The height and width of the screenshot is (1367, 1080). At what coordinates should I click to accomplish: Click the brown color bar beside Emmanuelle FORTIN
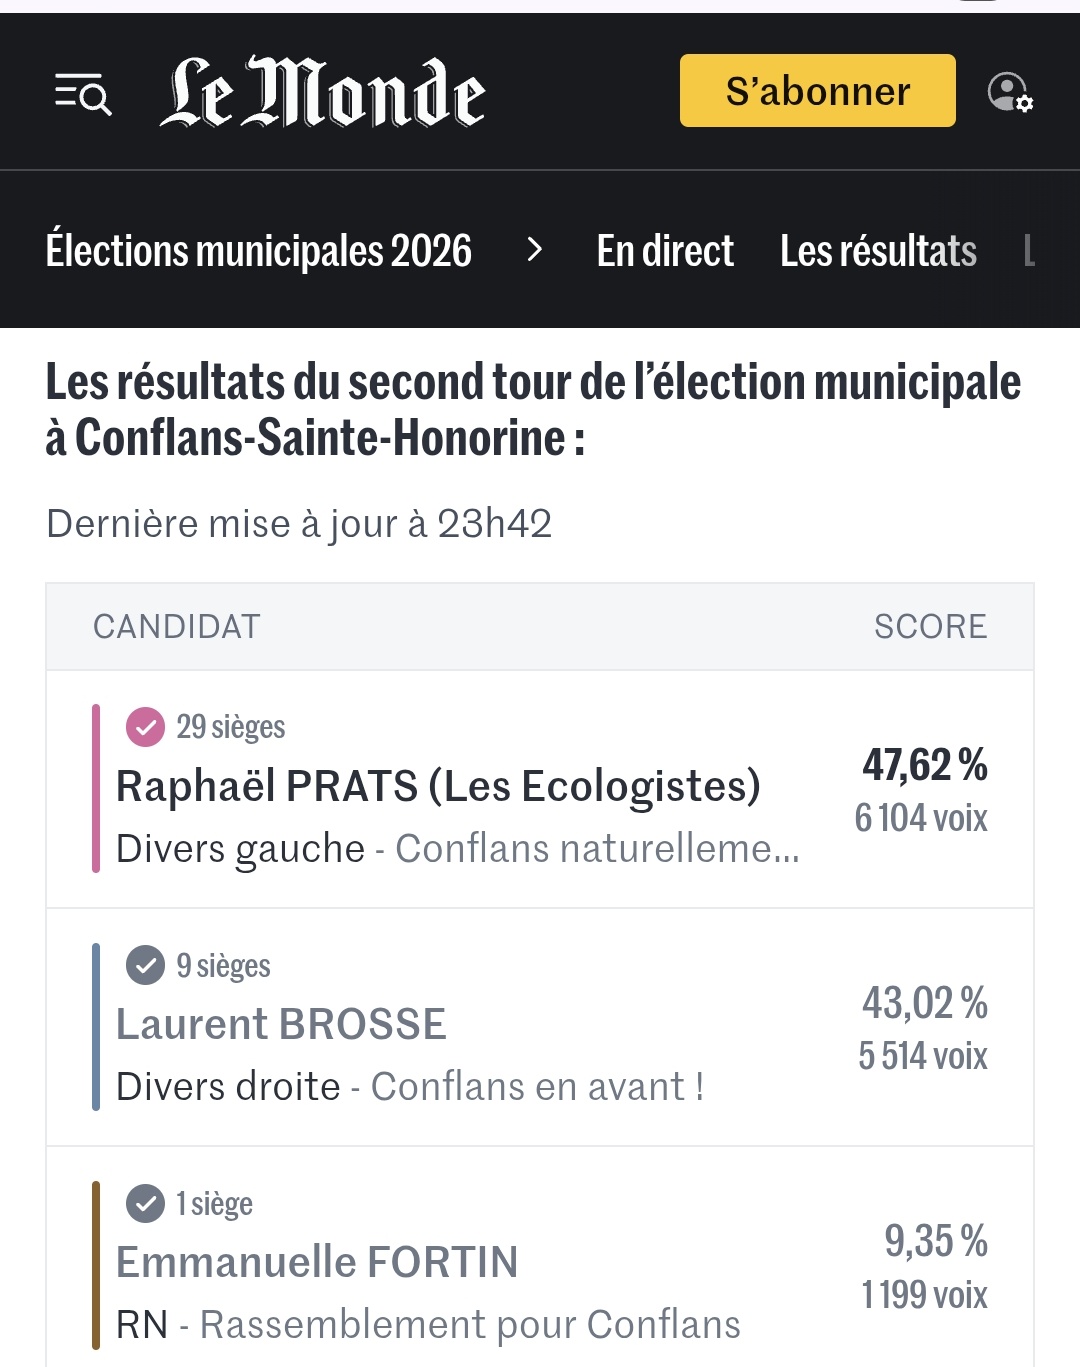coord(96,1264)
